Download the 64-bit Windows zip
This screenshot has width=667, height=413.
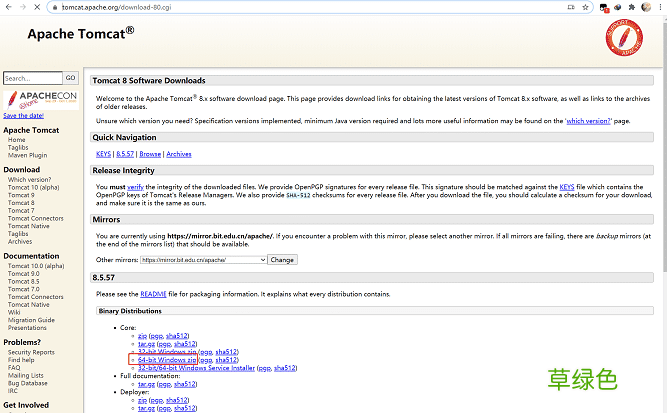[x=167, y=360]
